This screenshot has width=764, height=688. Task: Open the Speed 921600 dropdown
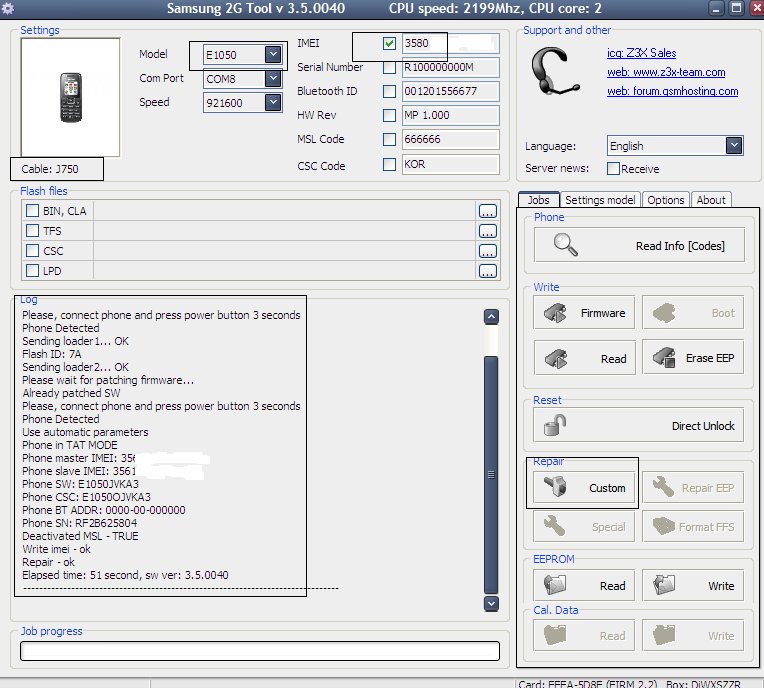pyautogui.click(x=273, y=102)
